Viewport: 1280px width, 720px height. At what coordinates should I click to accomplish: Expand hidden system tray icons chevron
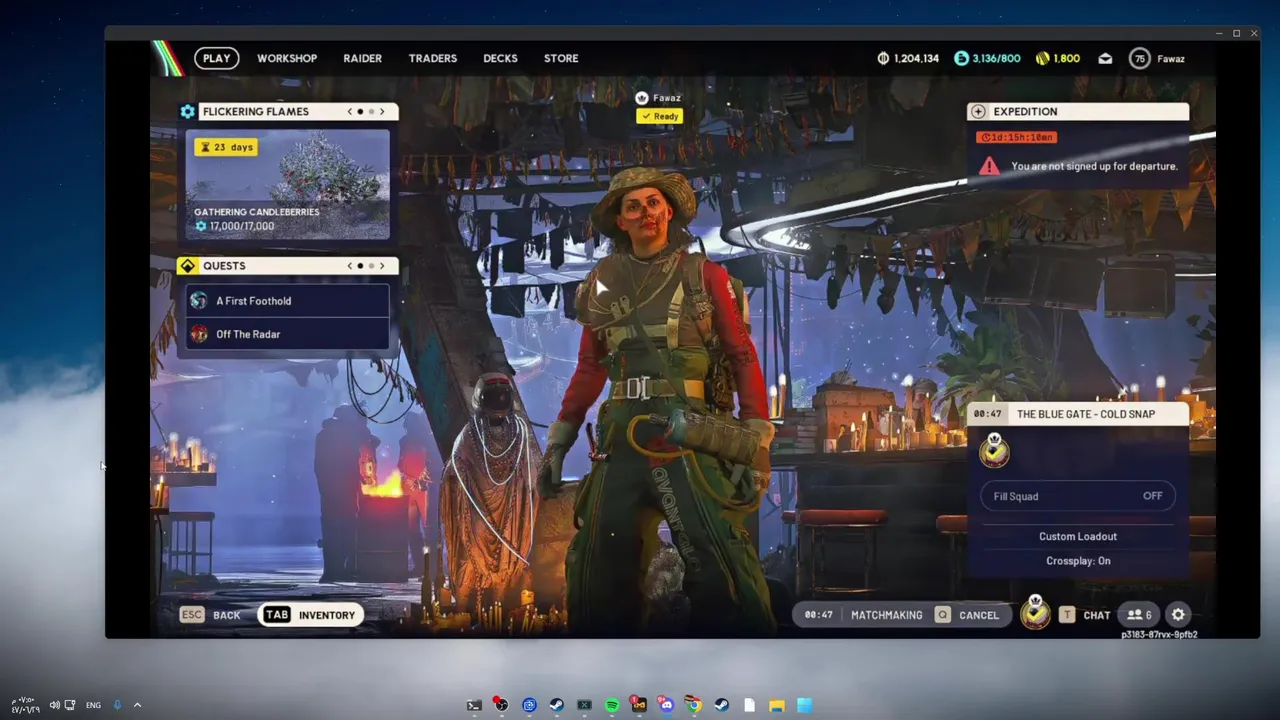tap(137, 705)
